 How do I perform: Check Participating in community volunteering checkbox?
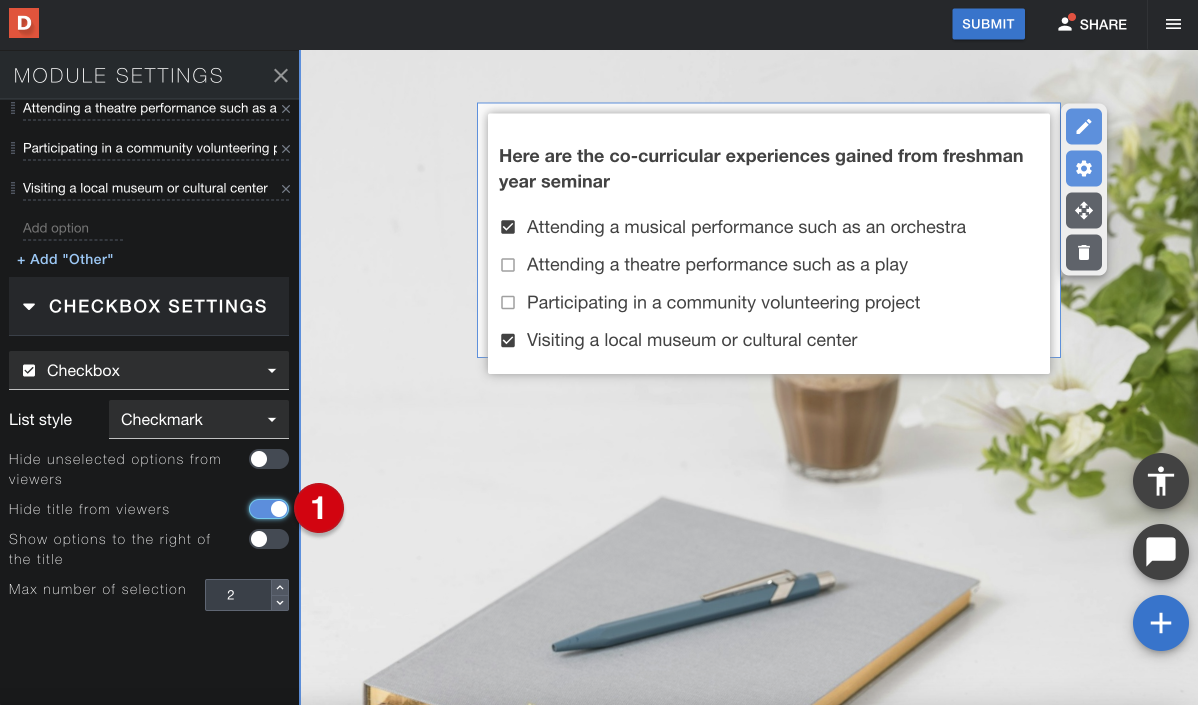[508, 302]
